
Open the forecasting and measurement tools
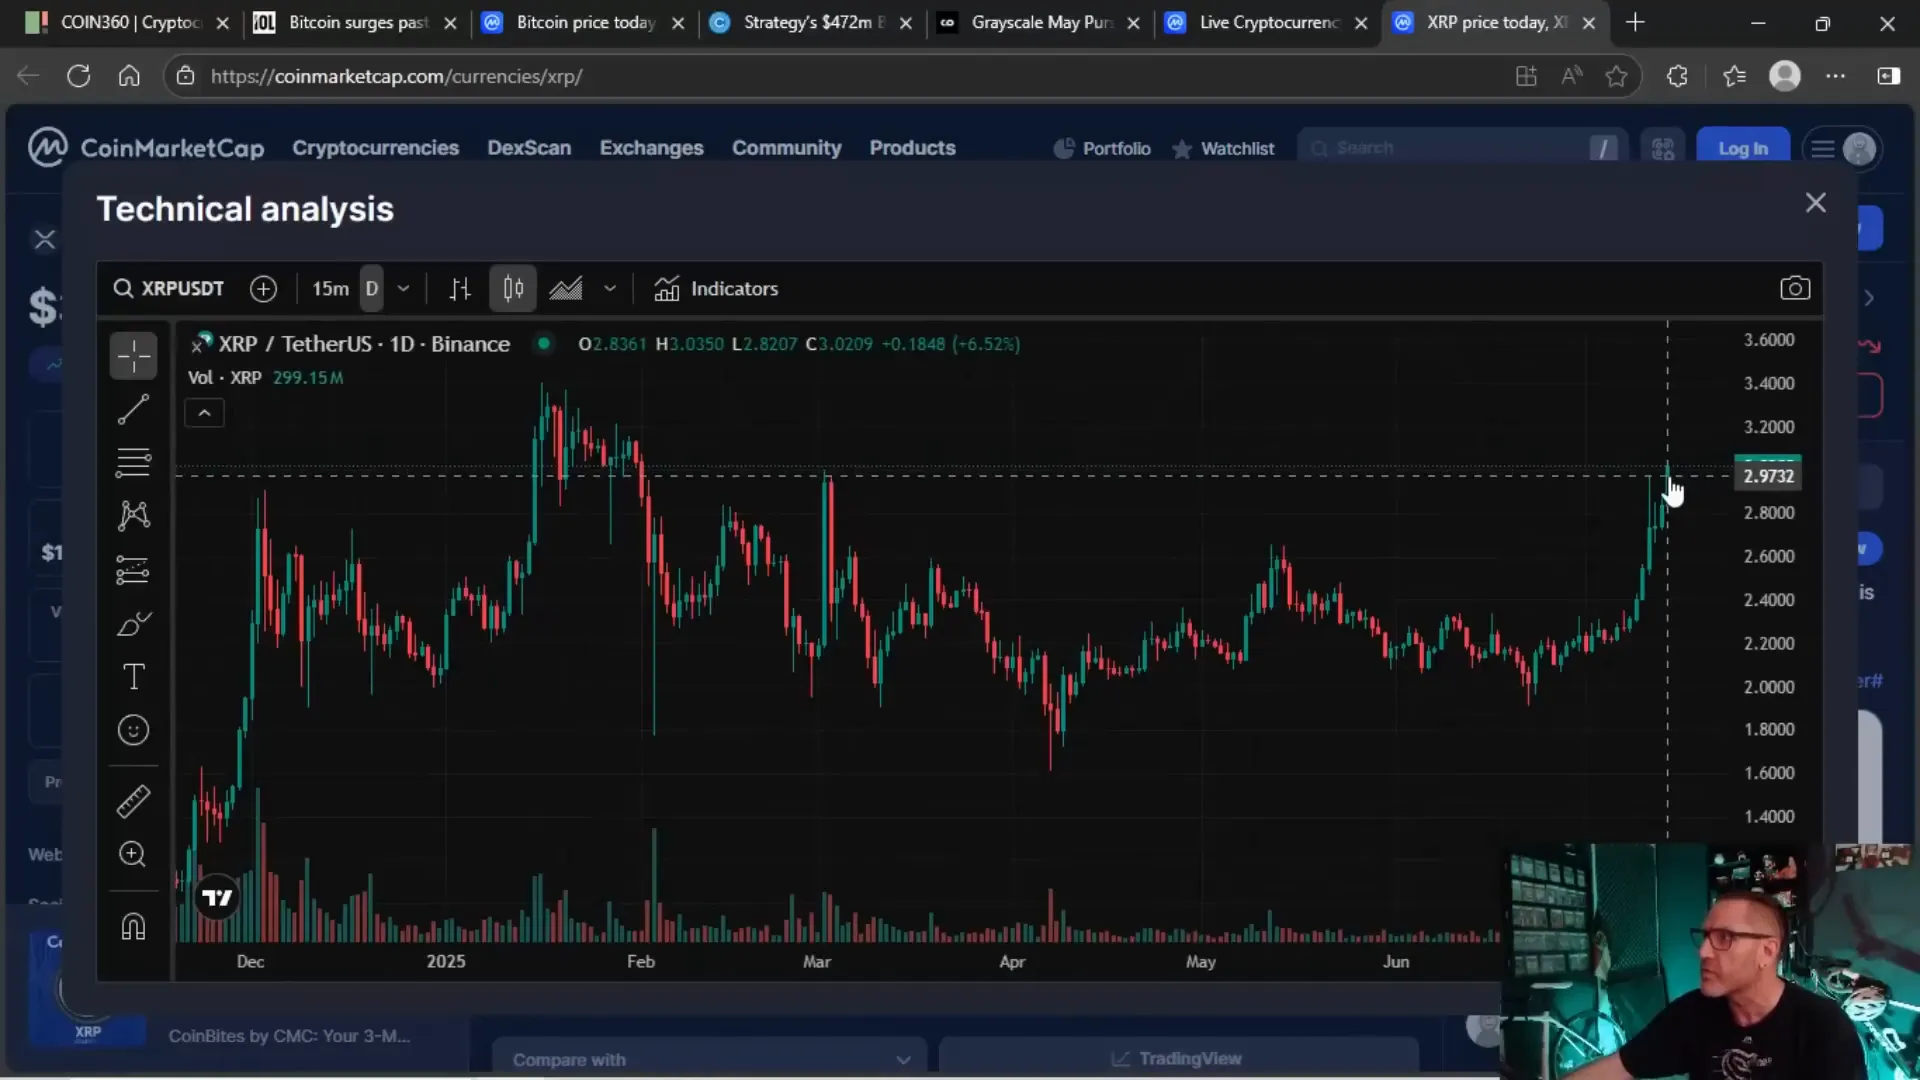click(x=133, y=570)
